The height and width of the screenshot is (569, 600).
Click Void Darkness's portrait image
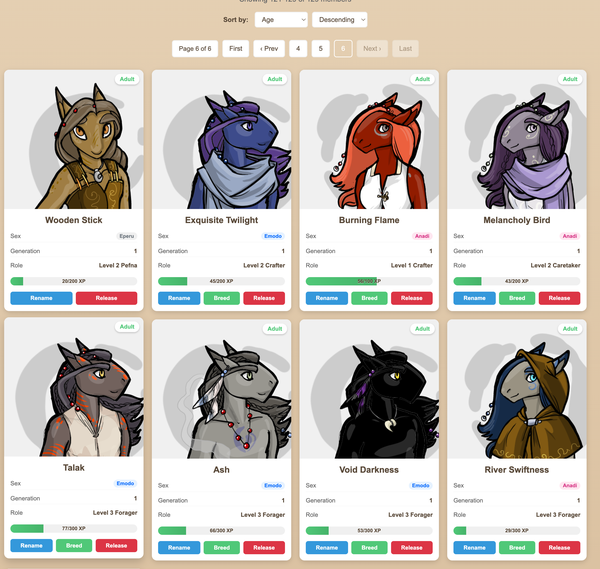(369, 389)
